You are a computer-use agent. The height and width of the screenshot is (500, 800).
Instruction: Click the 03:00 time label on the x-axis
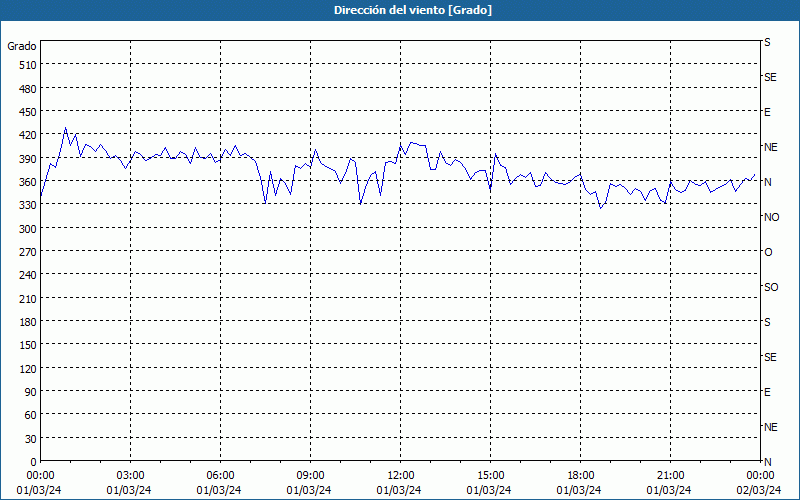[x=130, y=476]
